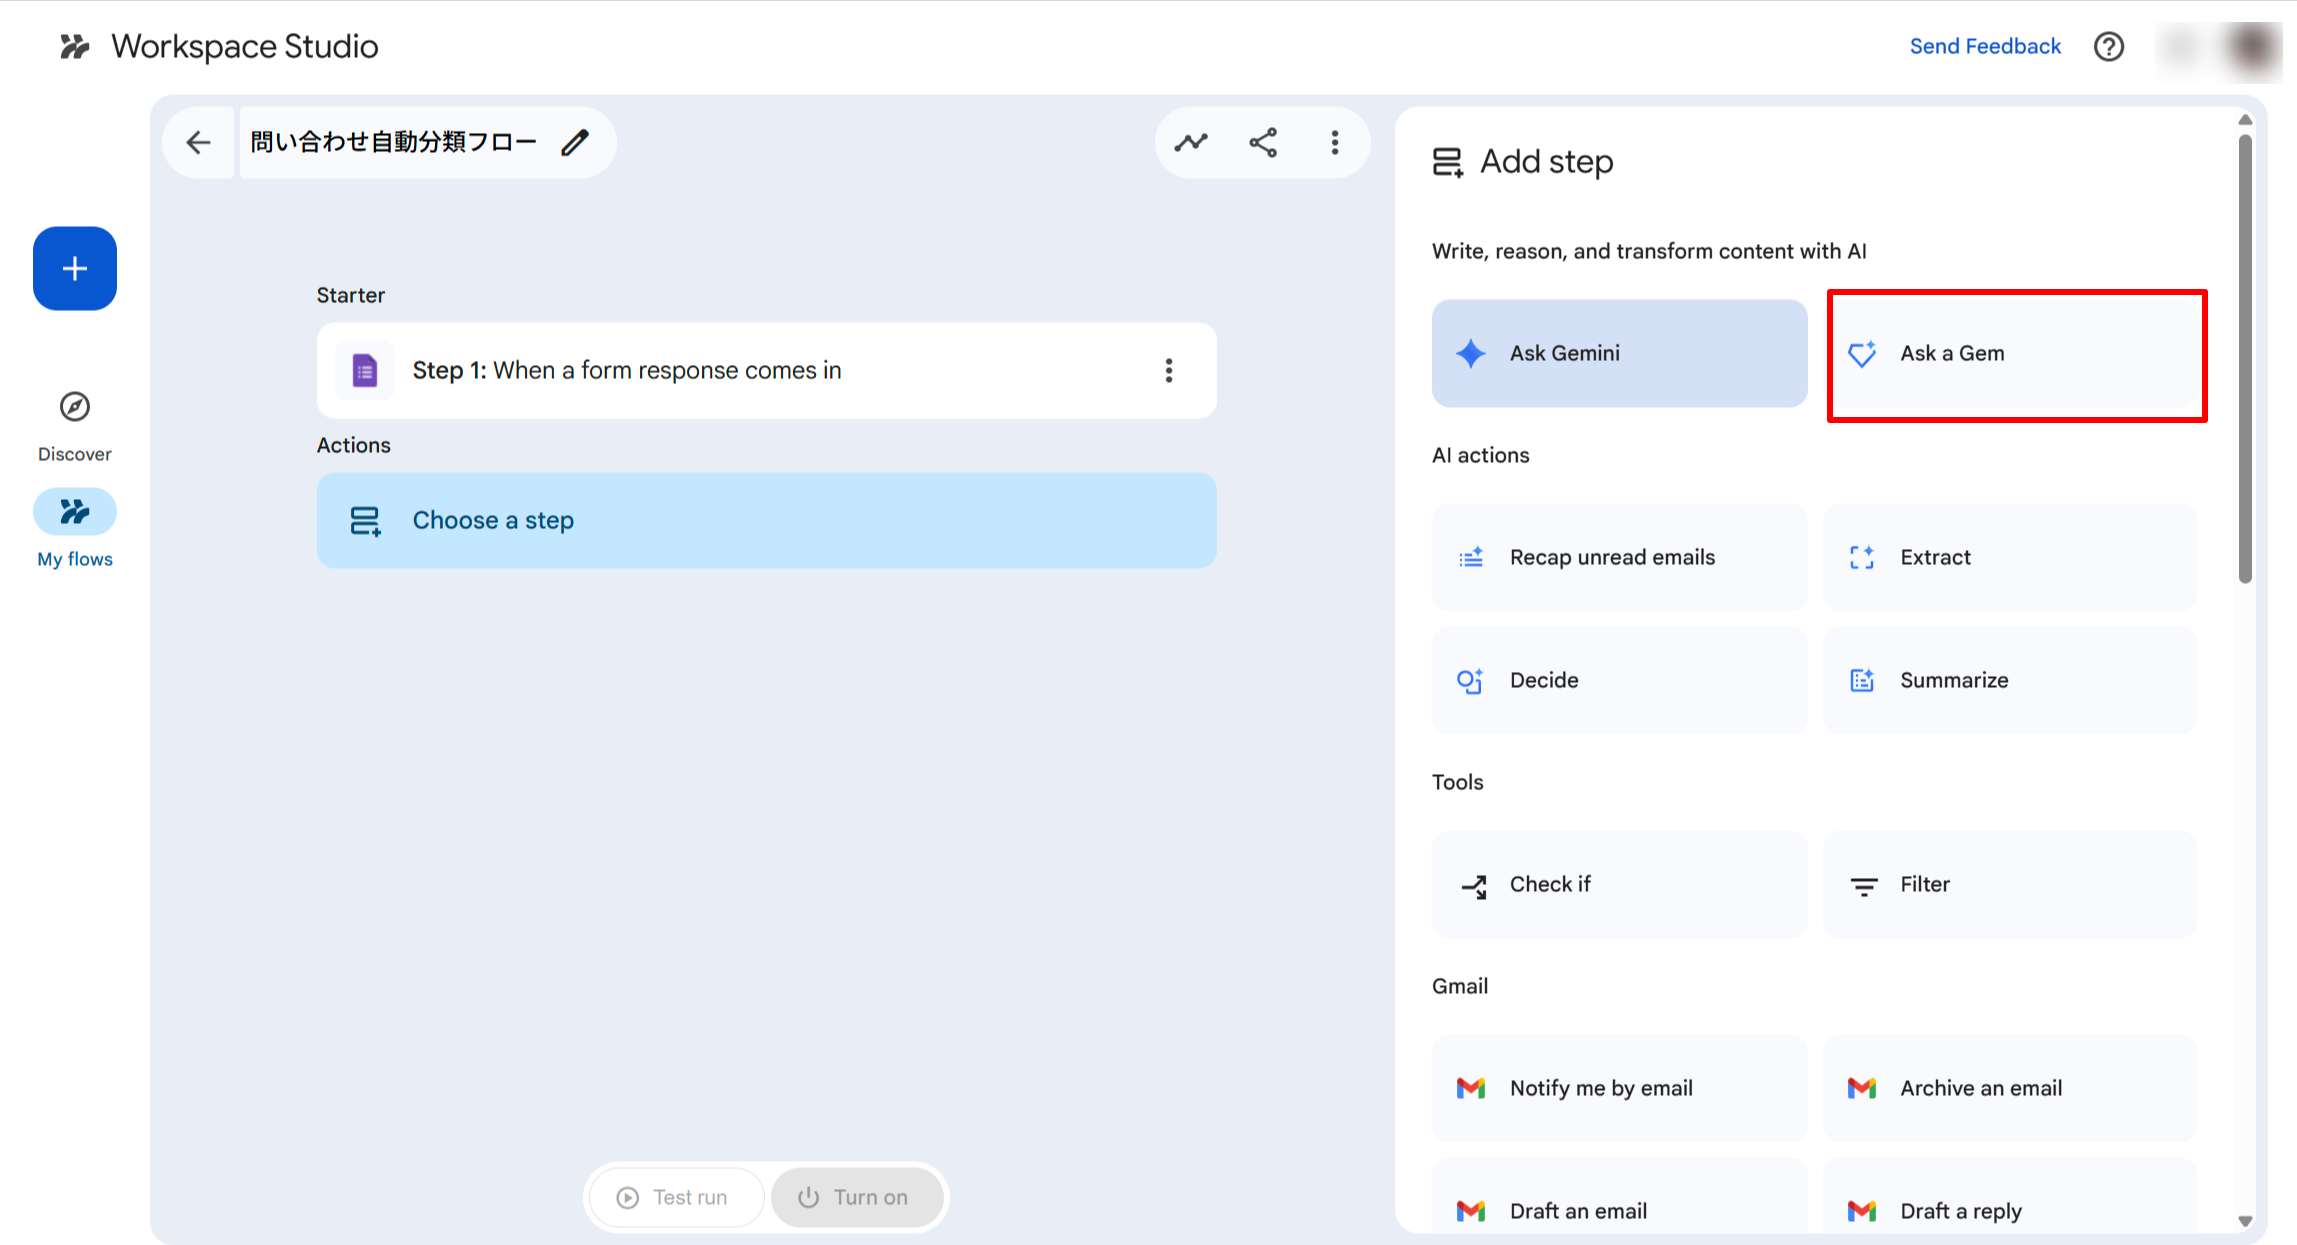Open the flow's three-dot menu in header
This screenshot has height=1245, width=2297.
1335,143
